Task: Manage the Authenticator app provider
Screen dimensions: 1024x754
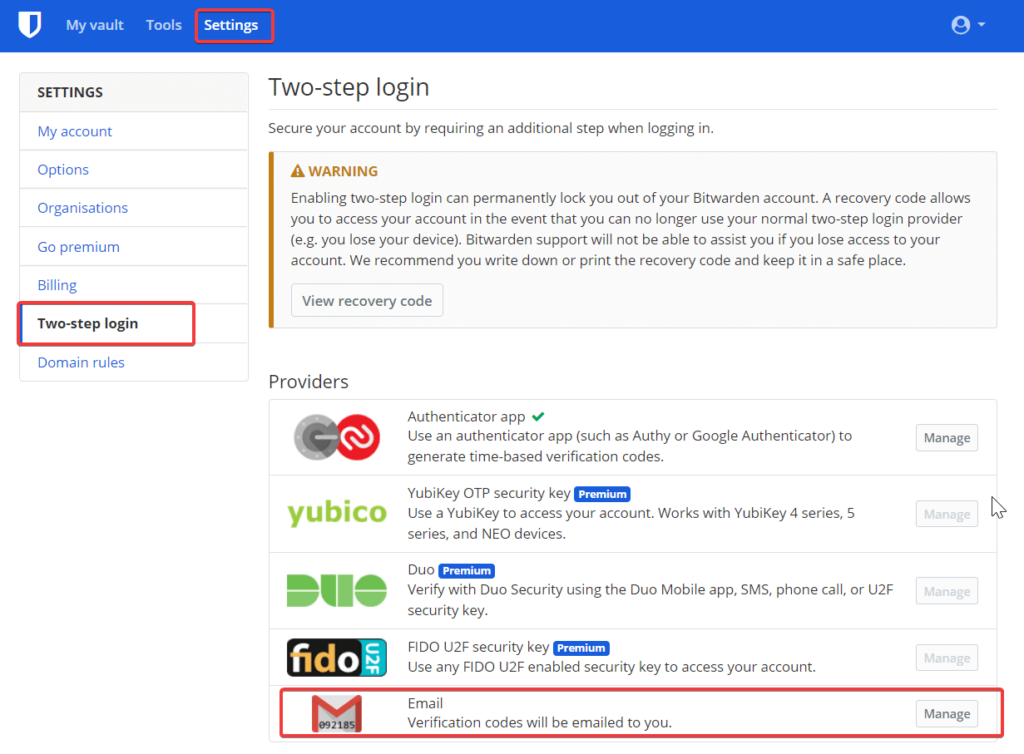Action: (x=946, y=437)
